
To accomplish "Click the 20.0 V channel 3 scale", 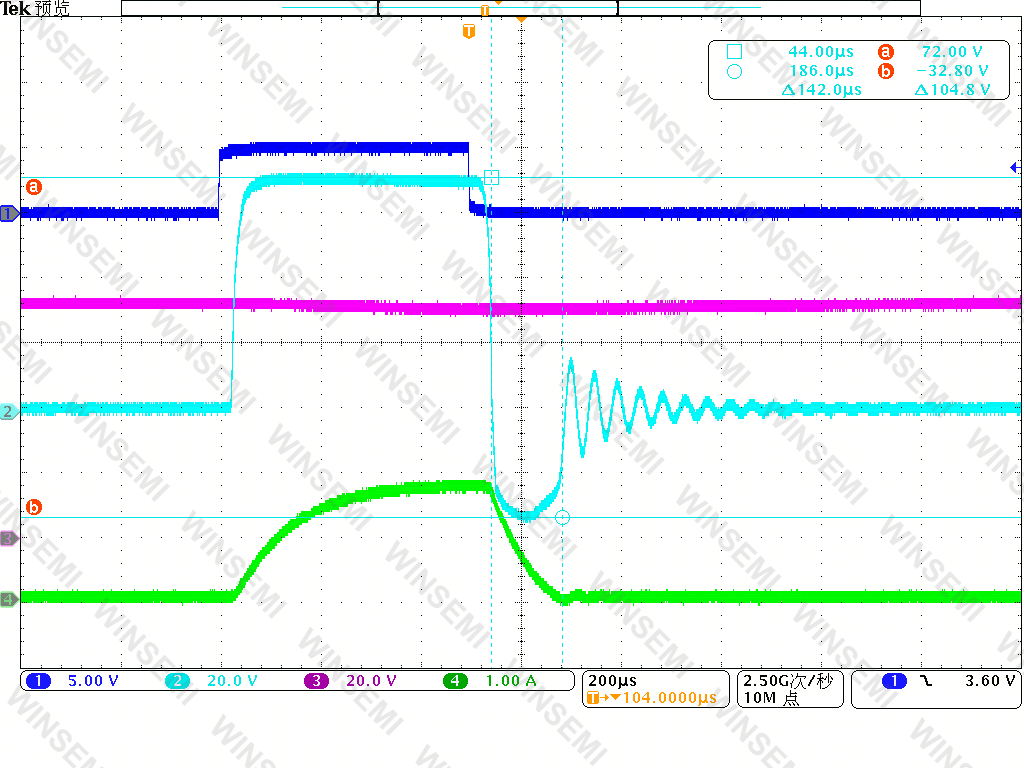I will tap(371, 680).
